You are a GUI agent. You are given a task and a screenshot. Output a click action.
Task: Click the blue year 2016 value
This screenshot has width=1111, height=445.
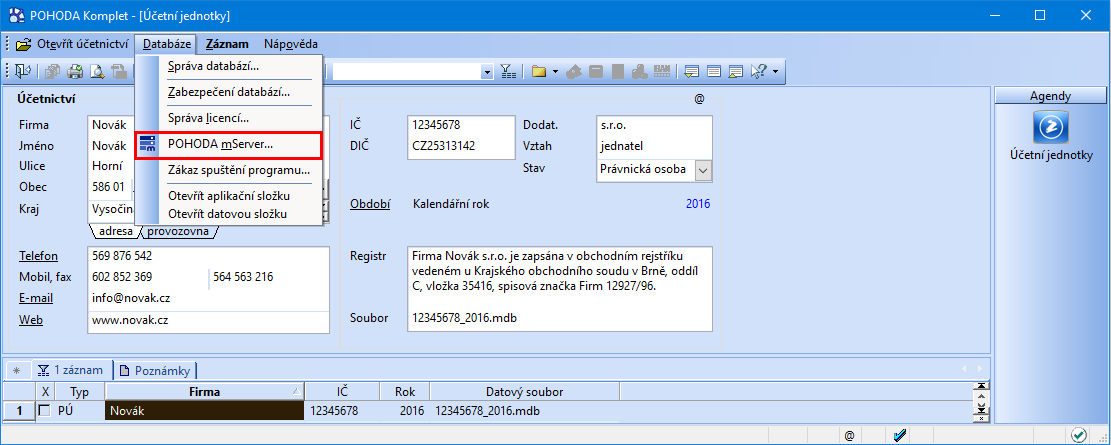click(698, 204)
